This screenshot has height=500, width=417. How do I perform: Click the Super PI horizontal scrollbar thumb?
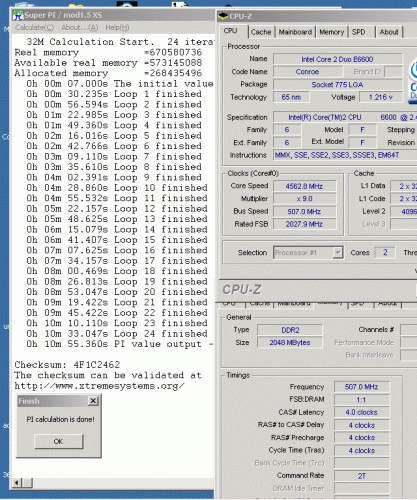pos(27,482)
